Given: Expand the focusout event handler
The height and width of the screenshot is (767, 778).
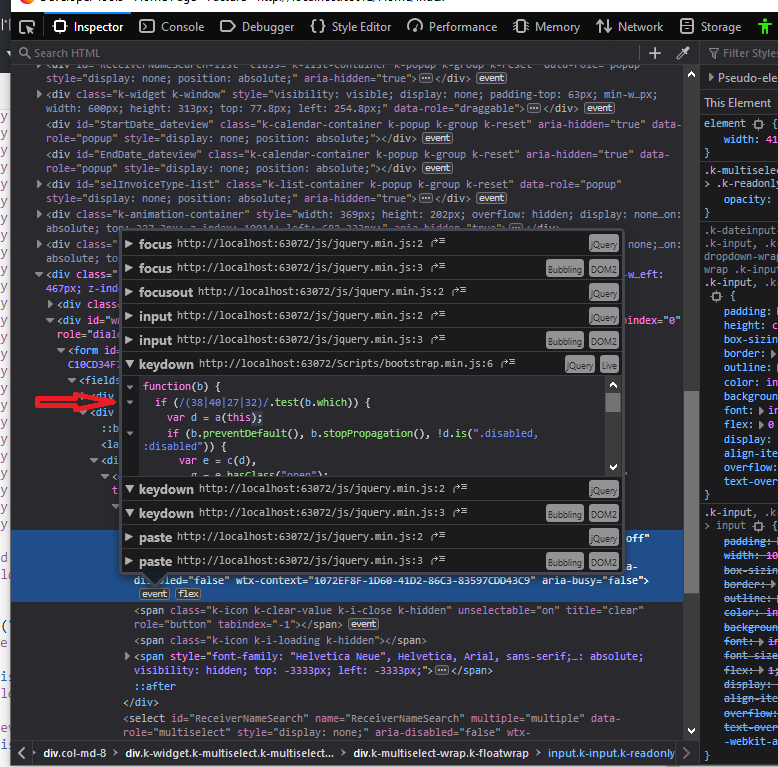Looking at the screenshot, I should click(129, 292).
